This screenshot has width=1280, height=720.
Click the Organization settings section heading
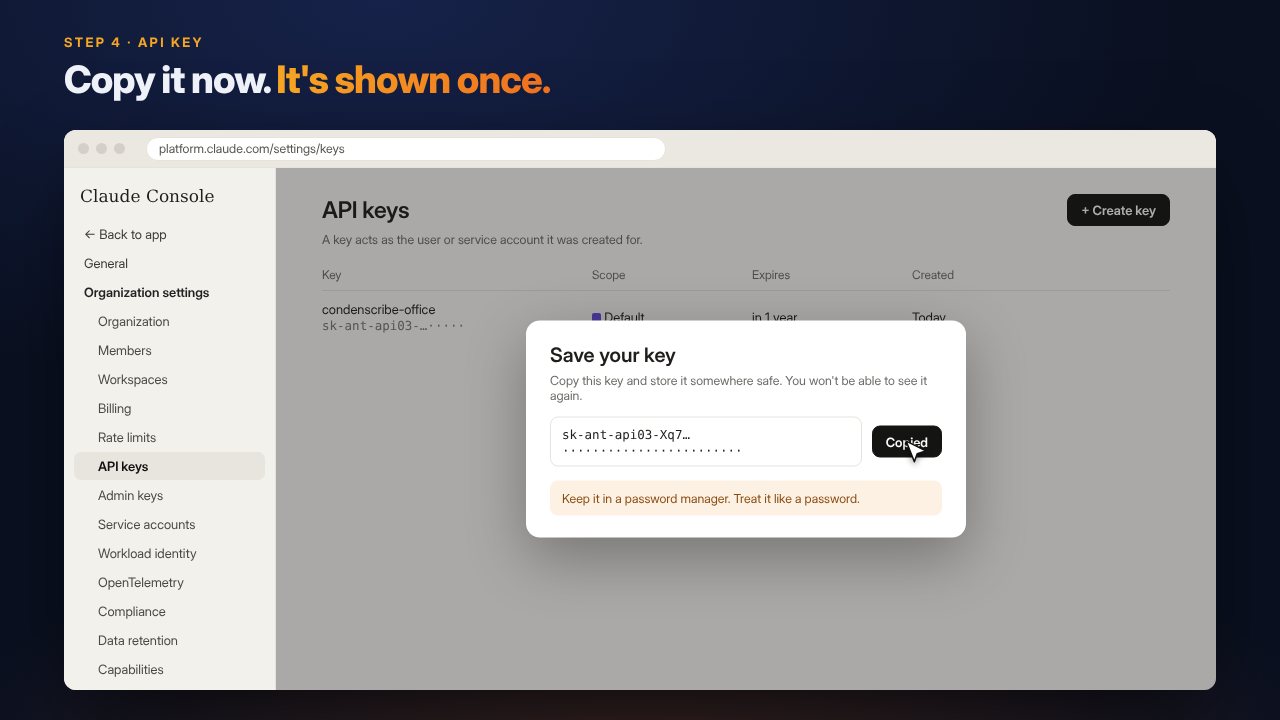(147, 292)
